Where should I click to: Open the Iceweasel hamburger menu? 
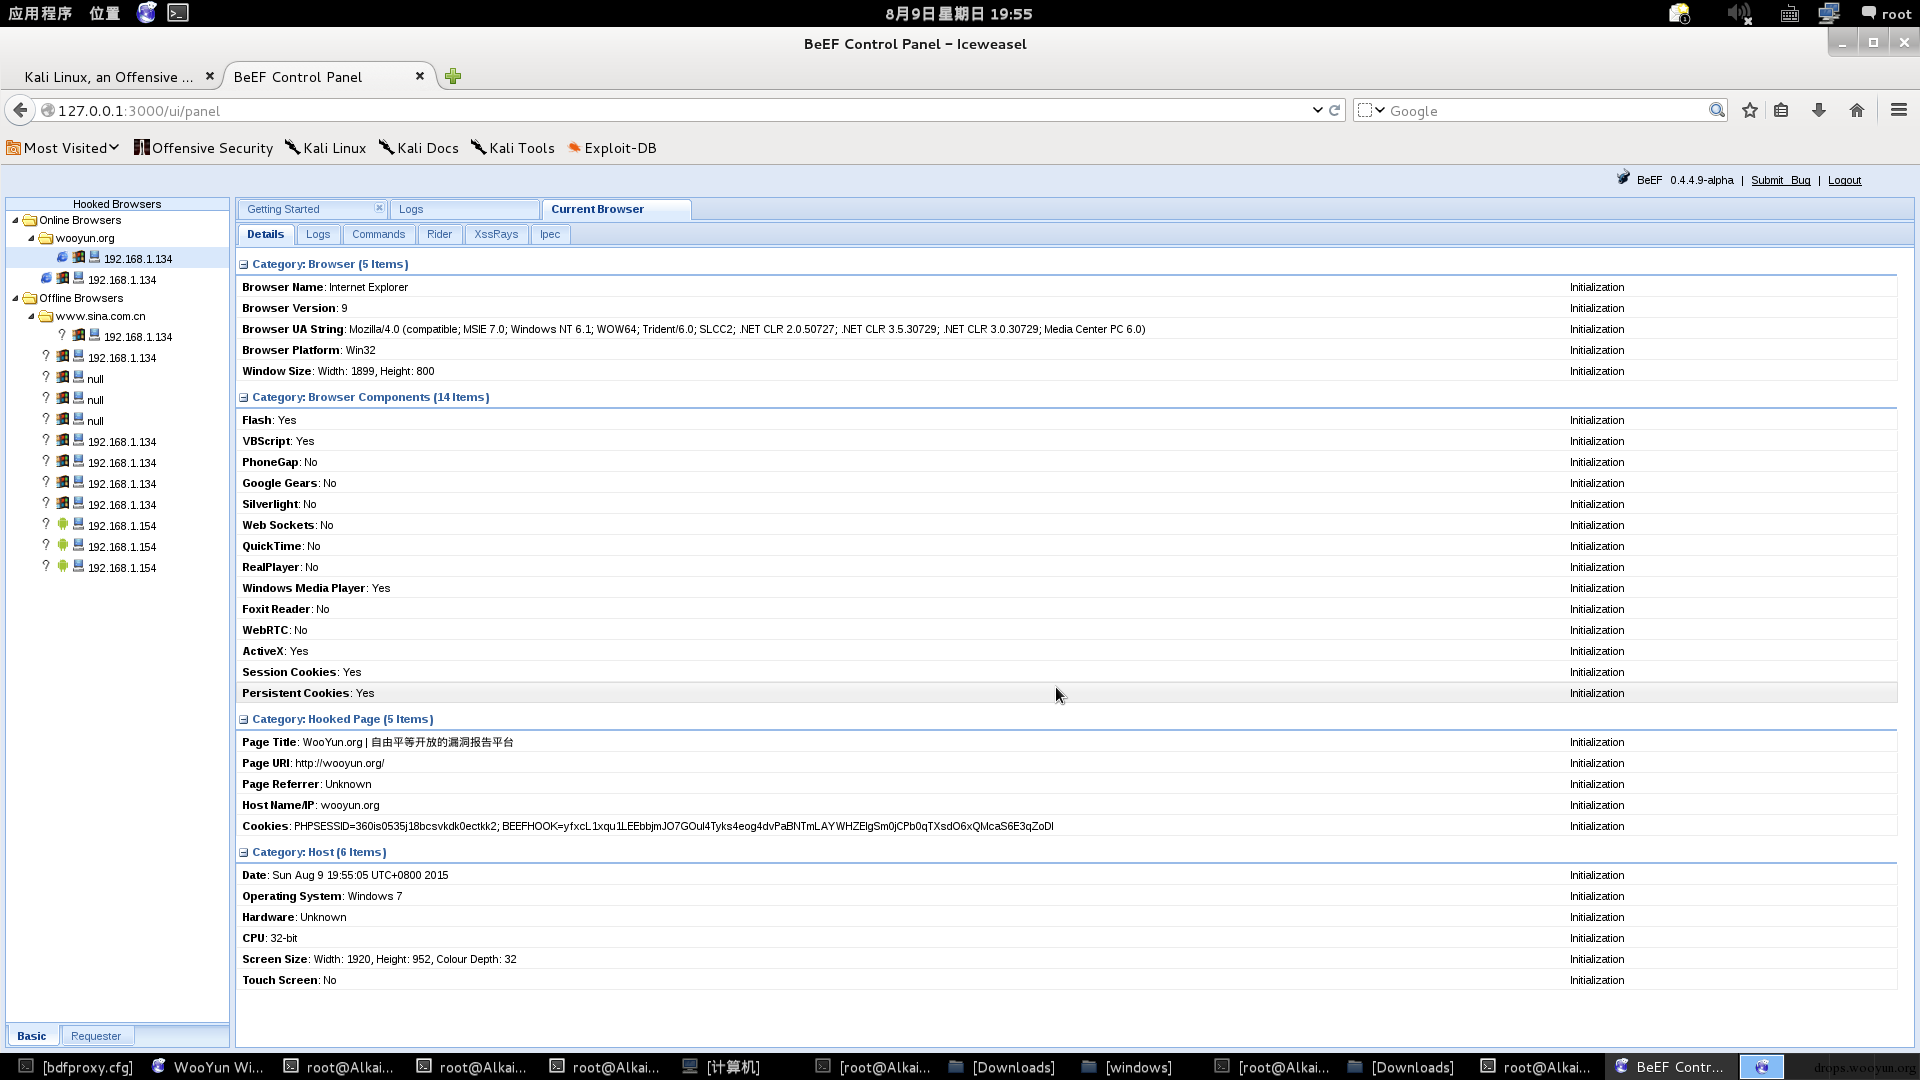click(x=1899, y=110)
